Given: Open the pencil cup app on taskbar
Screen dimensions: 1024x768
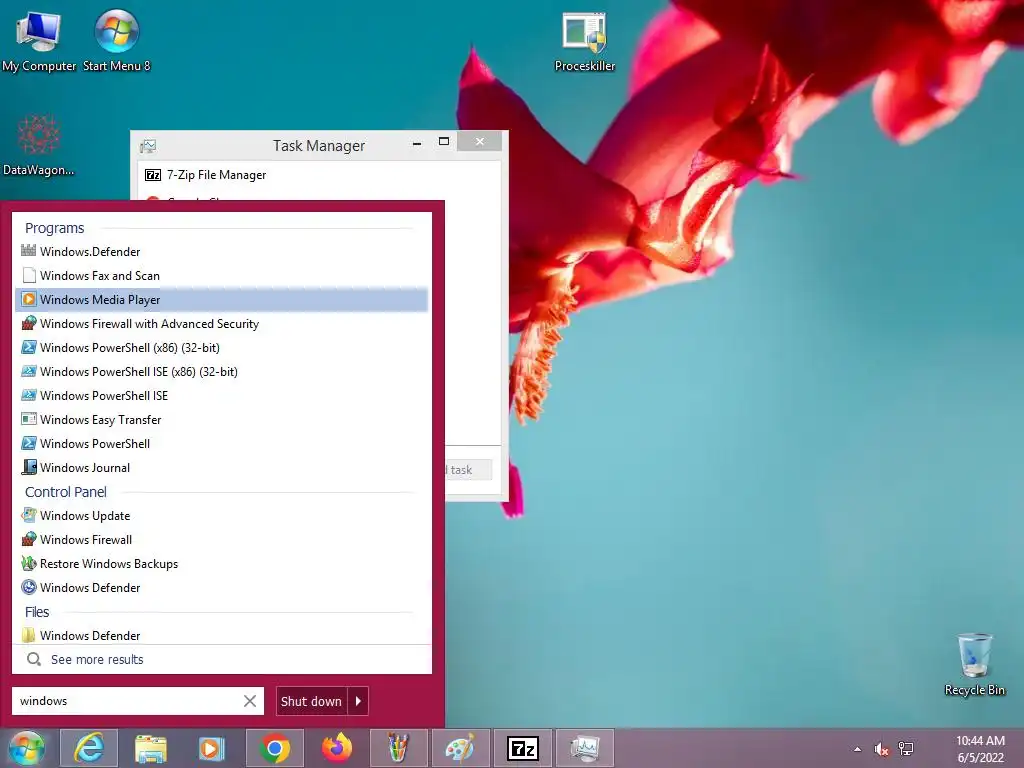Looking at the screenshot, I should (398, 748).
